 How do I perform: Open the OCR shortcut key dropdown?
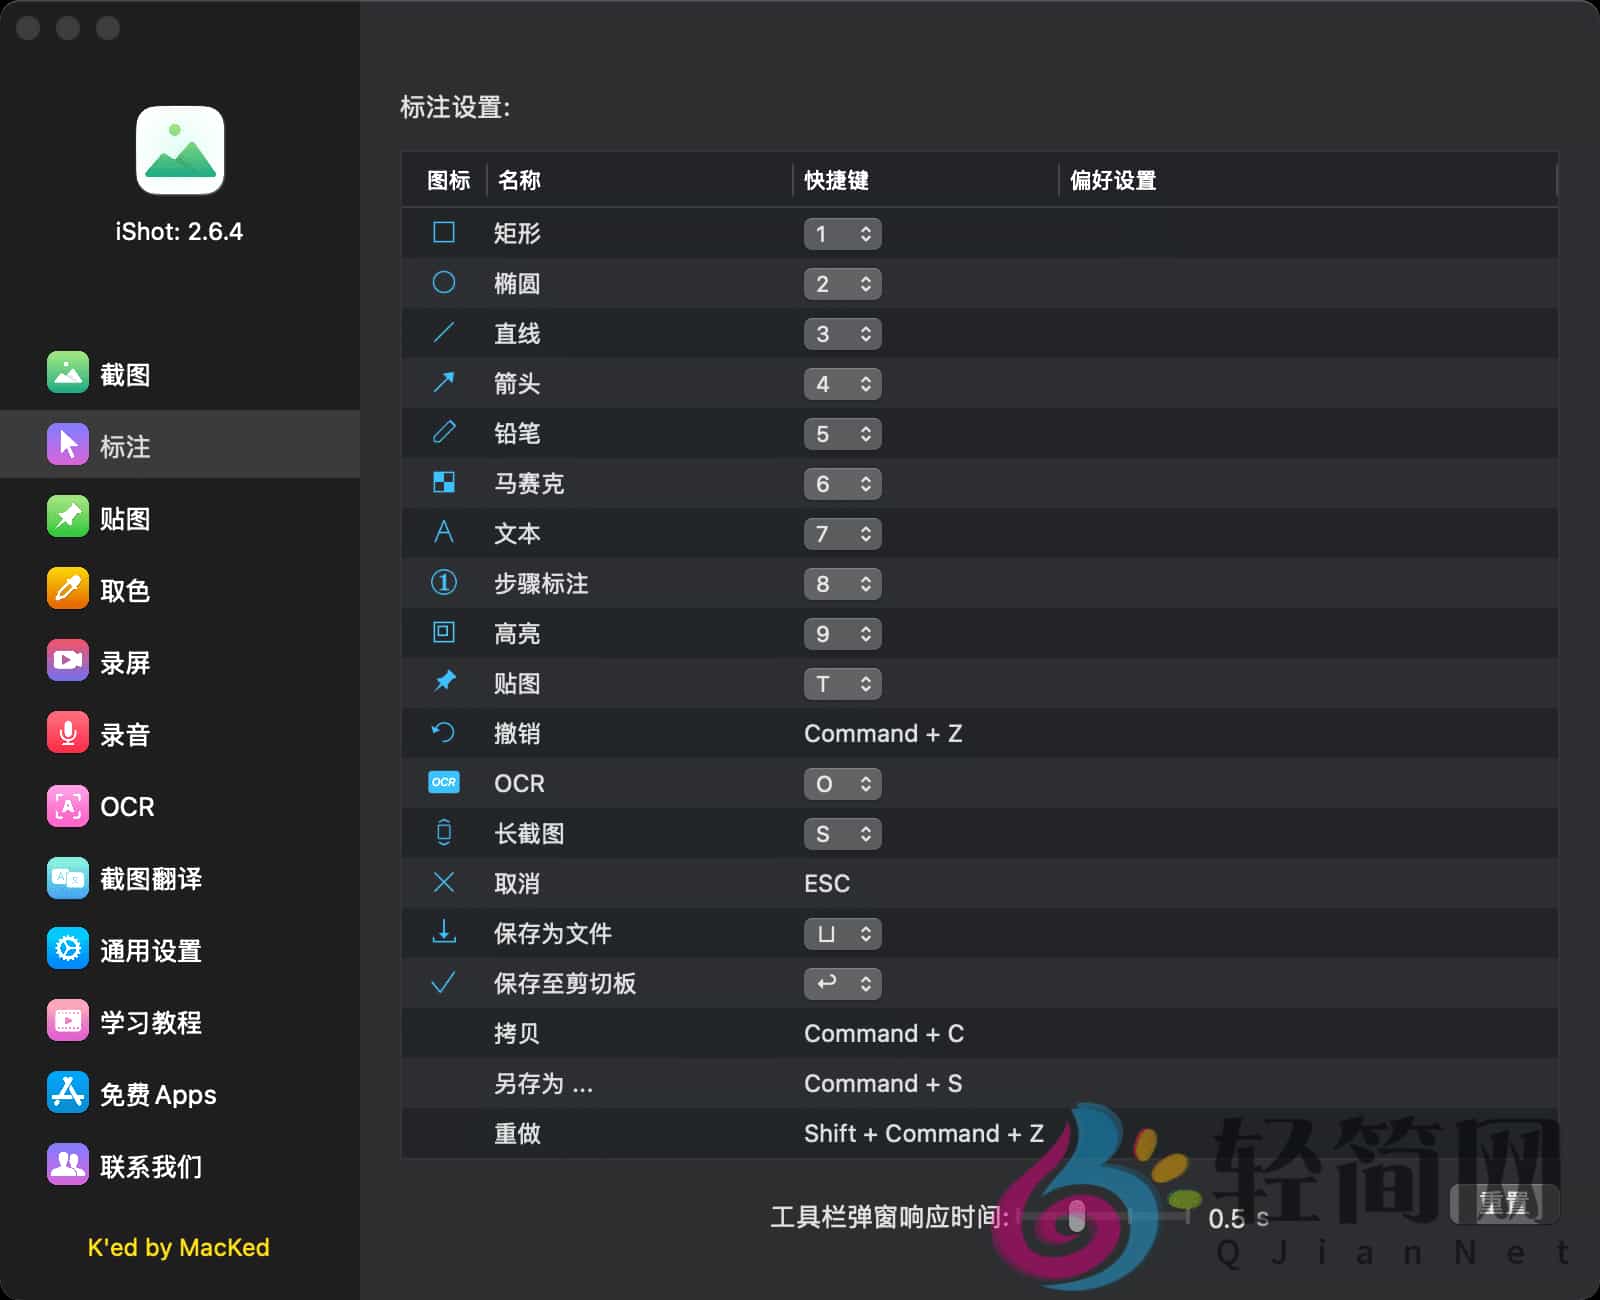click(x=842, y=783)
